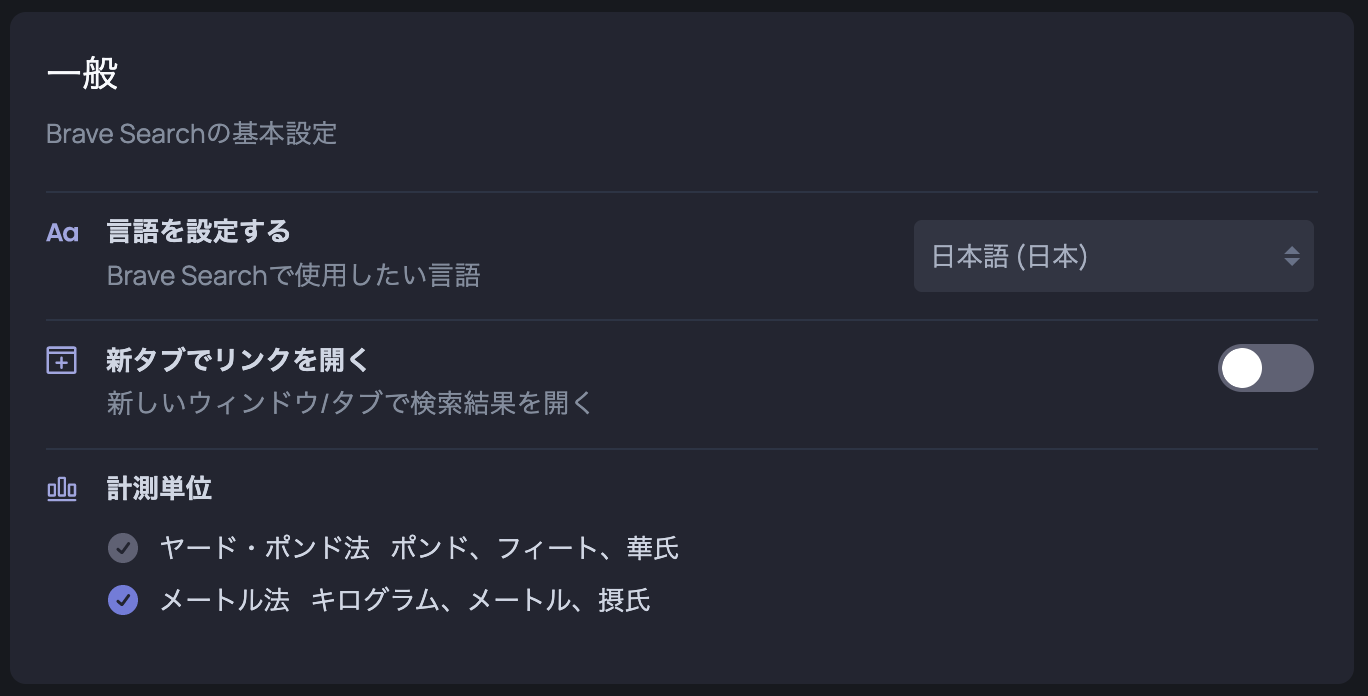This screenshot has height=696, width=1368.
Task: Click the キログラム、メートル、摂氏 description
Action: pos(480,600)
